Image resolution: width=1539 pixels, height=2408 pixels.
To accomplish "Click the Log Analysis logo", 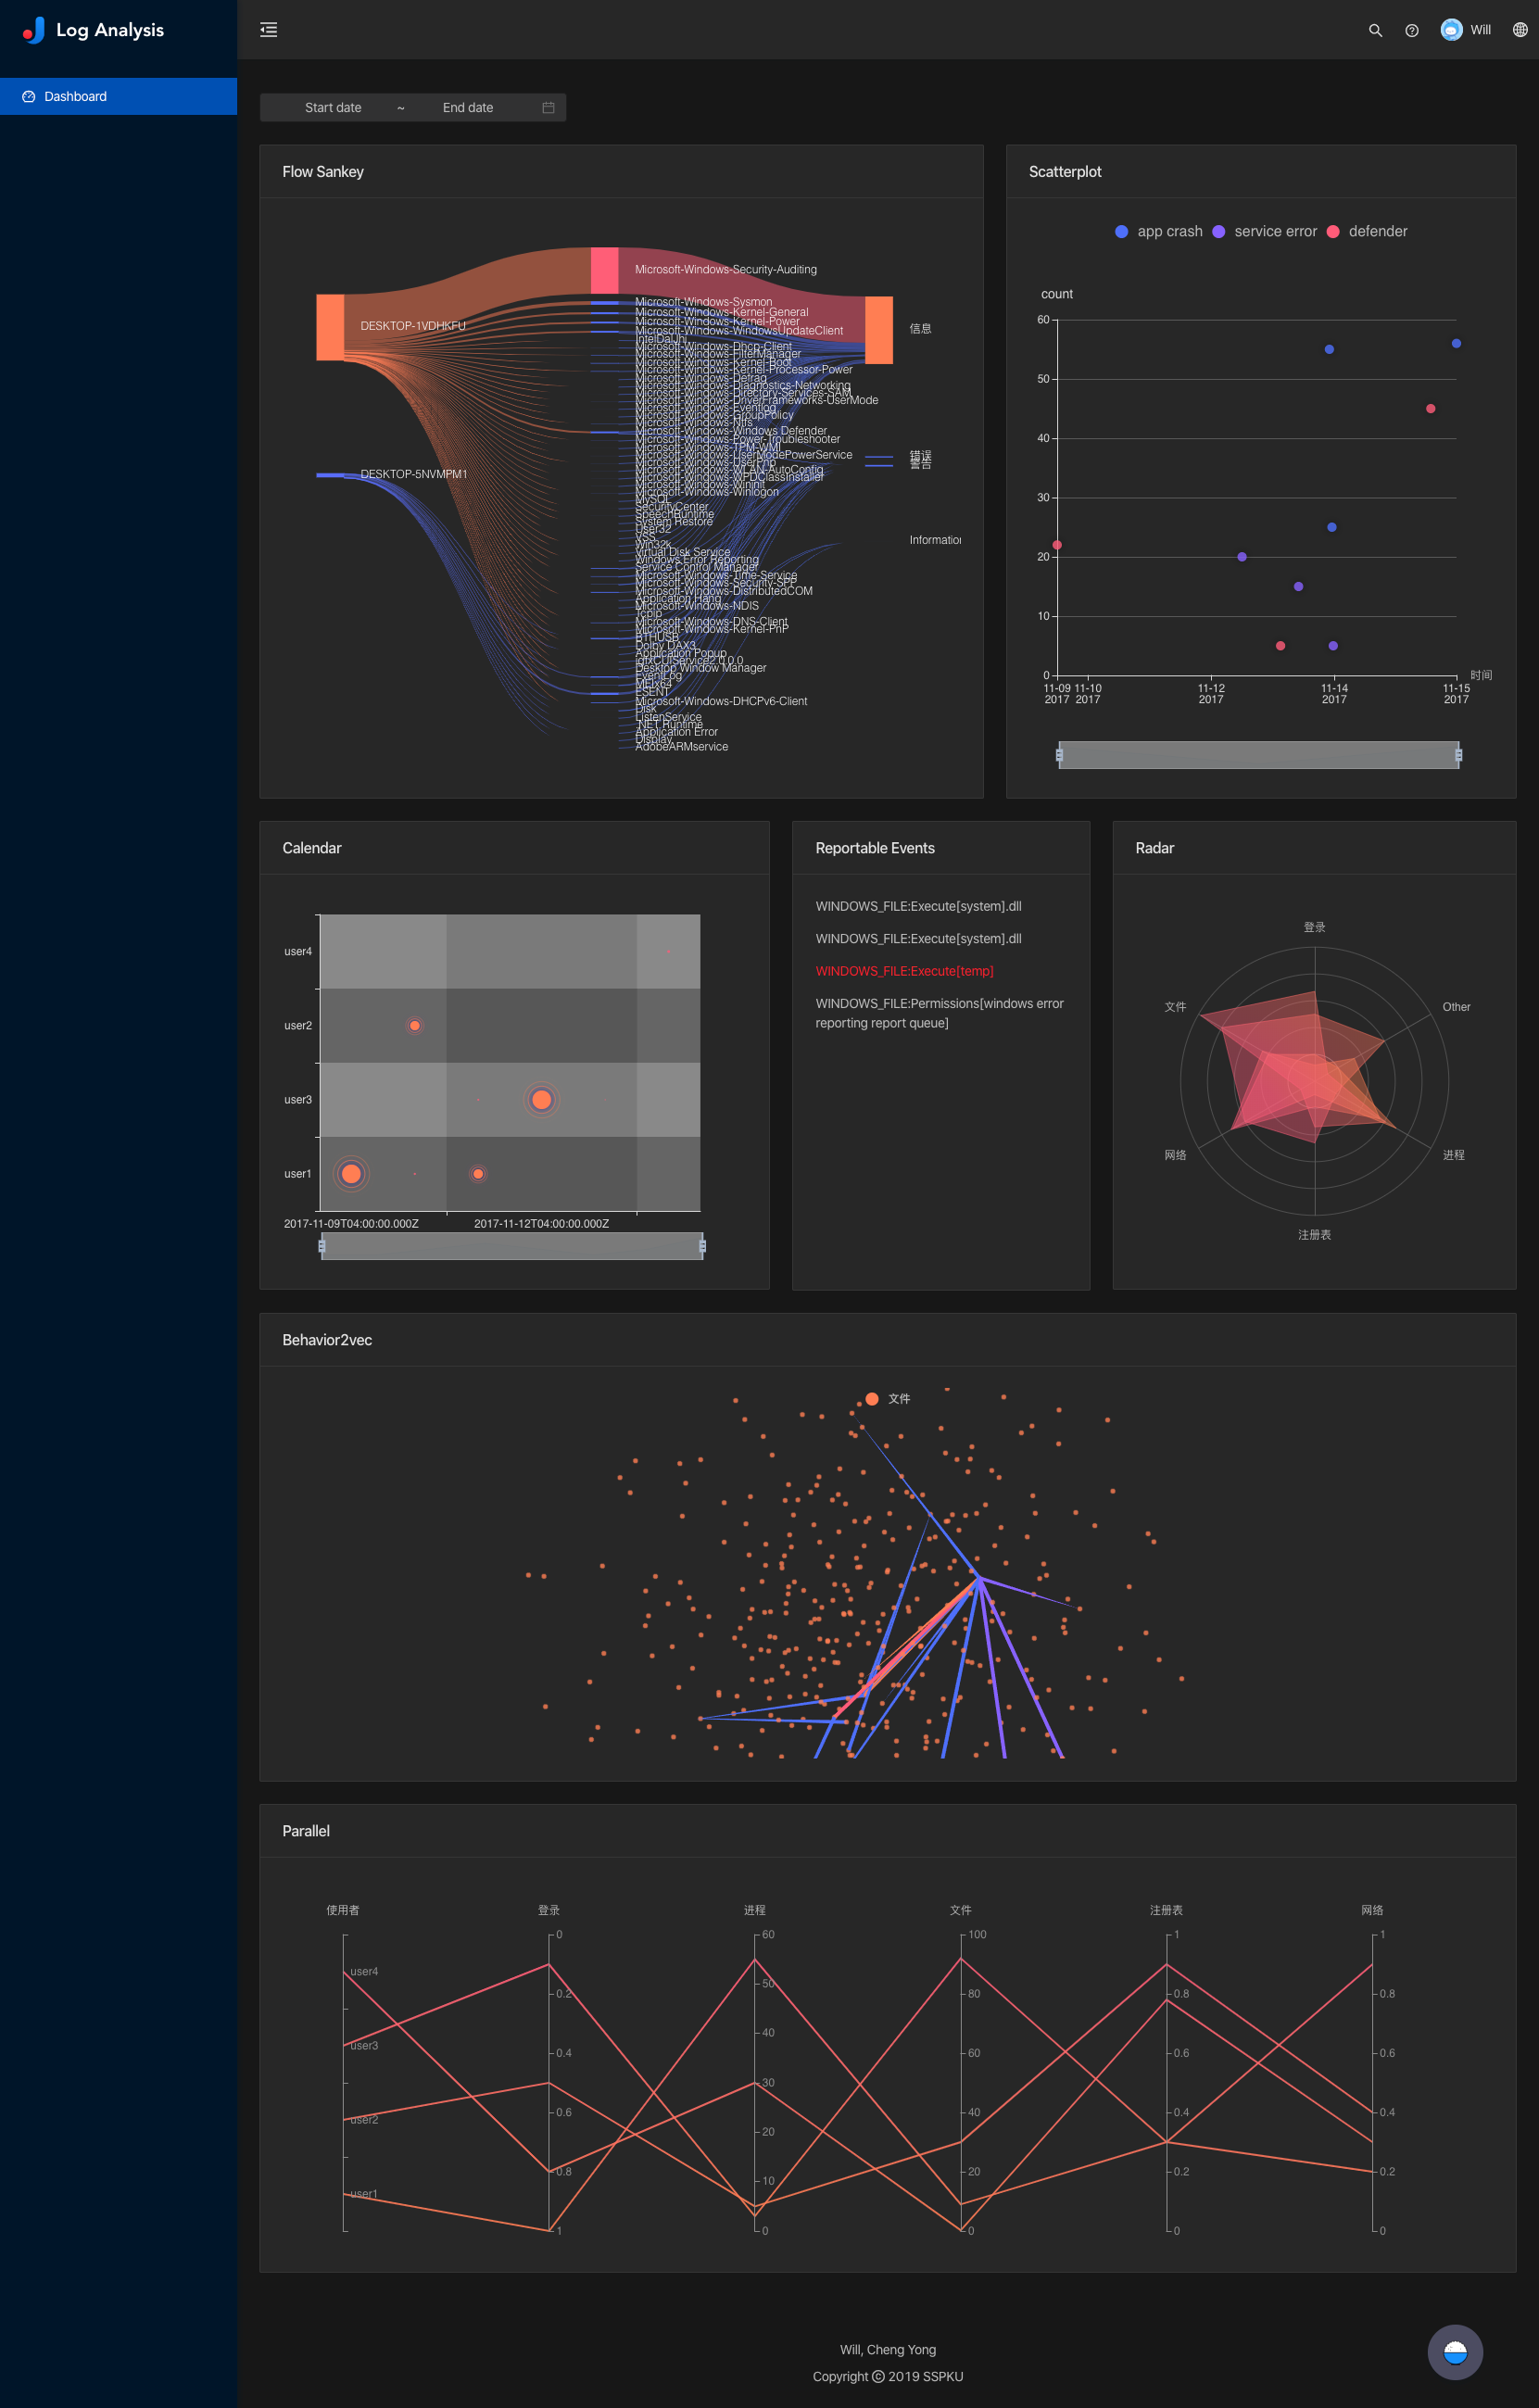I will pyautogui.click(x=93, y=30).
